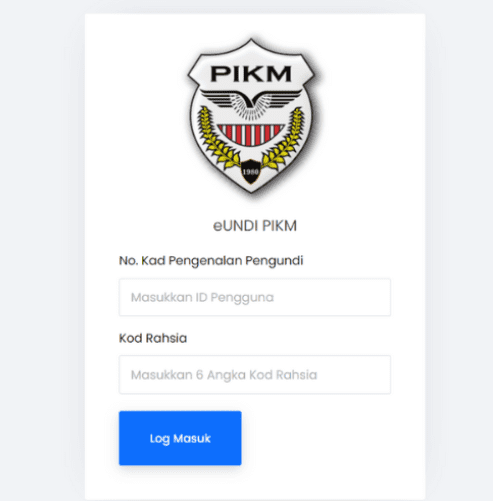Image resolution: width=493 pixels, height=501 pixels.
Task: Click the PIKM shield logo
Action: tap(251, 116)
